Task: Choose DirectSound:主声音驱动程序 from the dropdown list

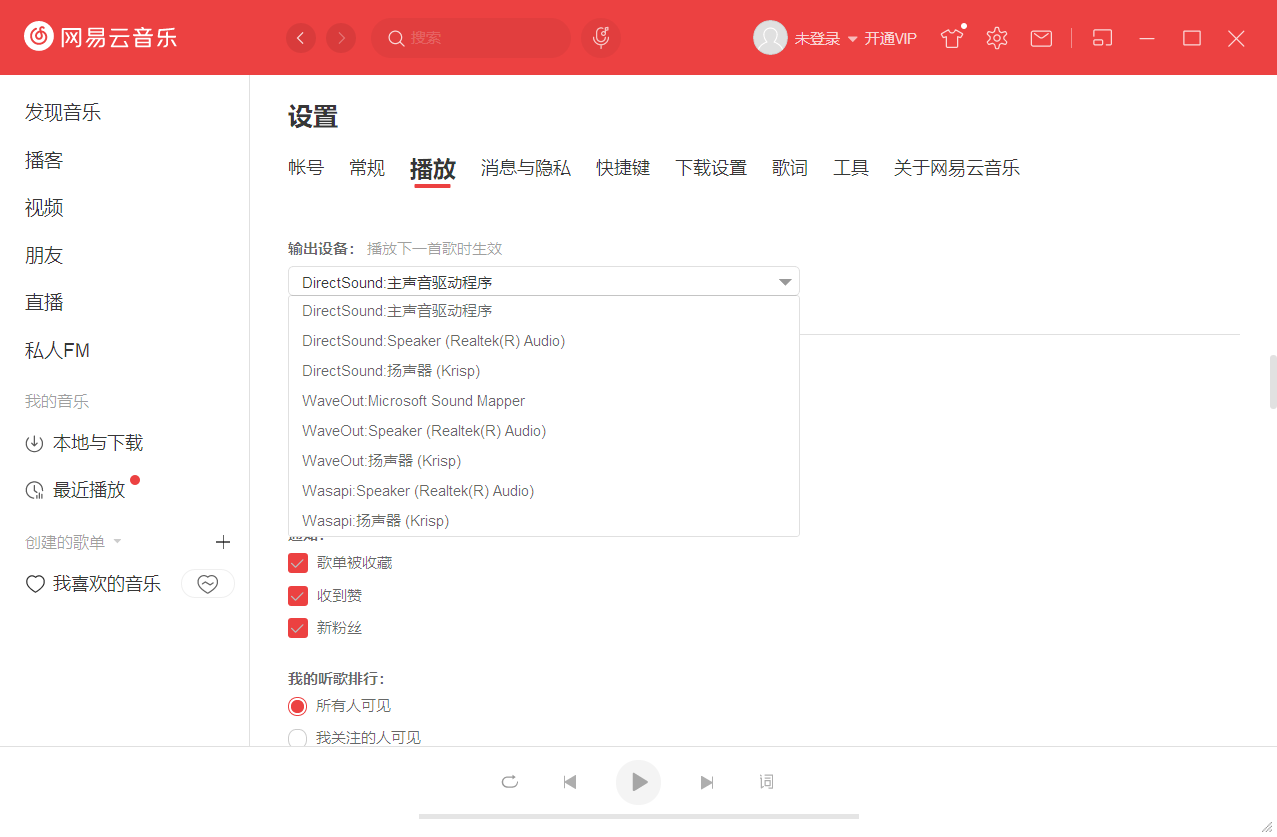Action: click(x=544, y=311)
